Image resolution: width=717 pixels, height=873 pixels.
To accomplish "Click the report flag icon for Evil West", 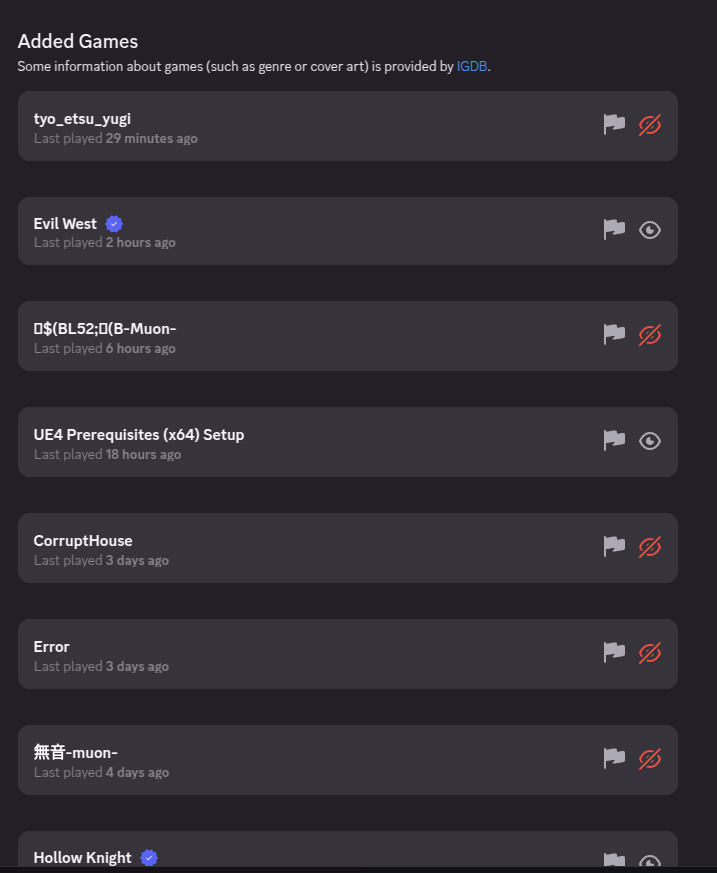I will 614,230.
